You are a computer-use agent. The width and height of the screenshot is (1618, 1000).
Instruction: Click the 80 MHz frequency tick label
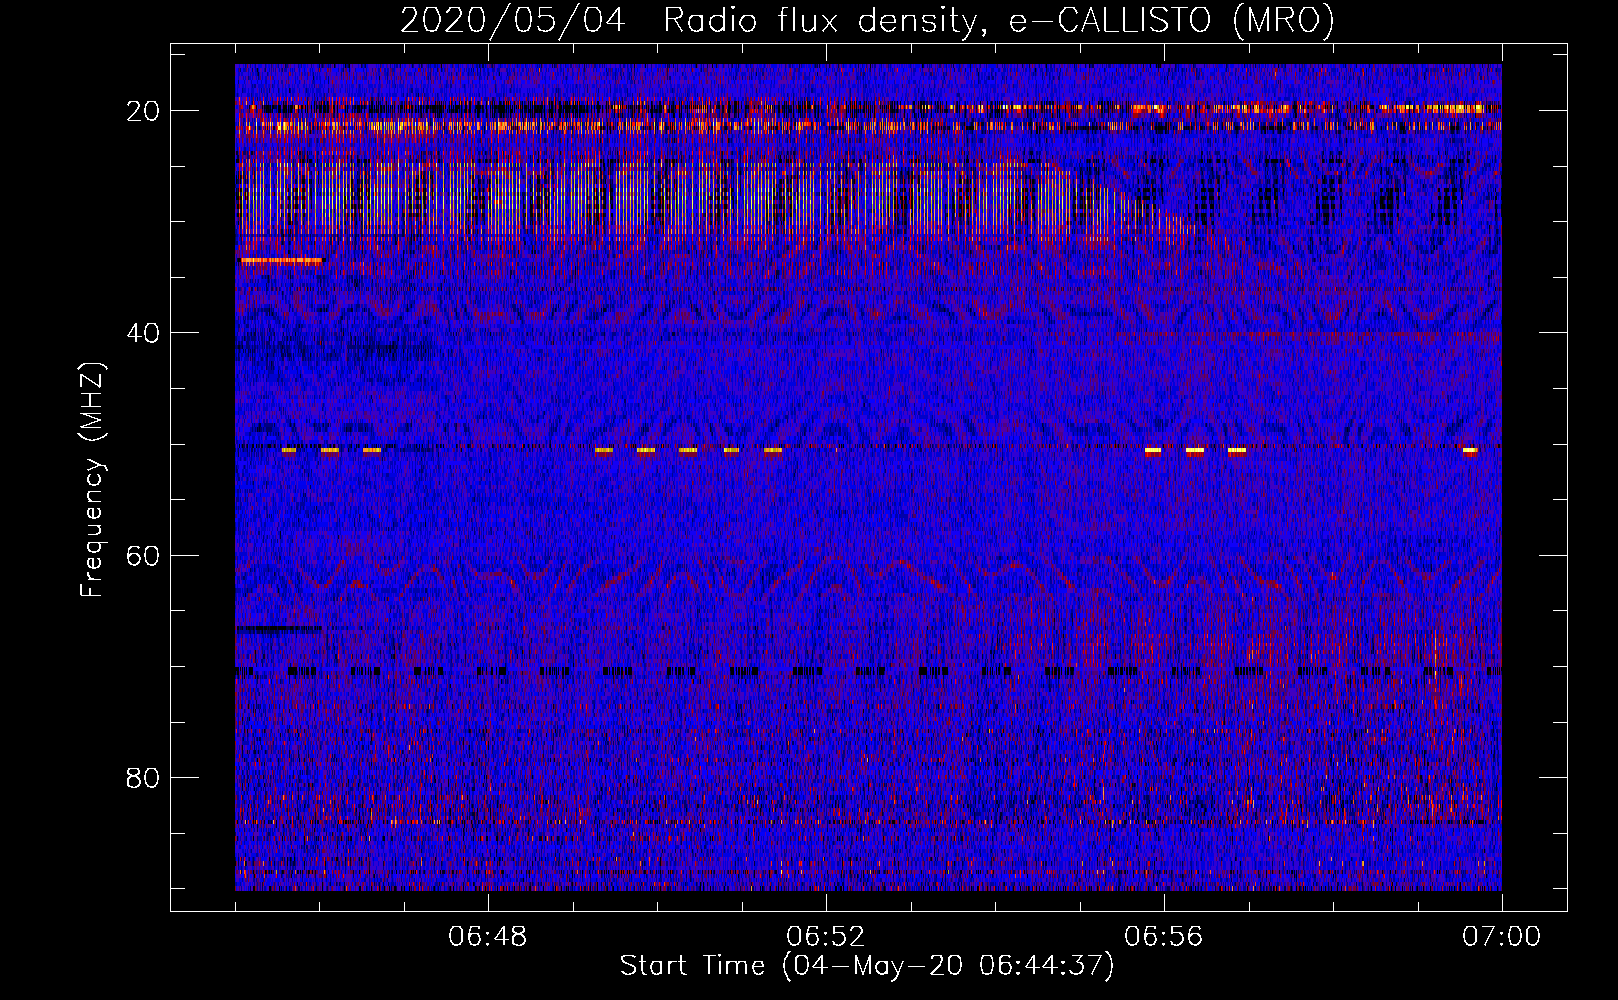pos(144,777)
